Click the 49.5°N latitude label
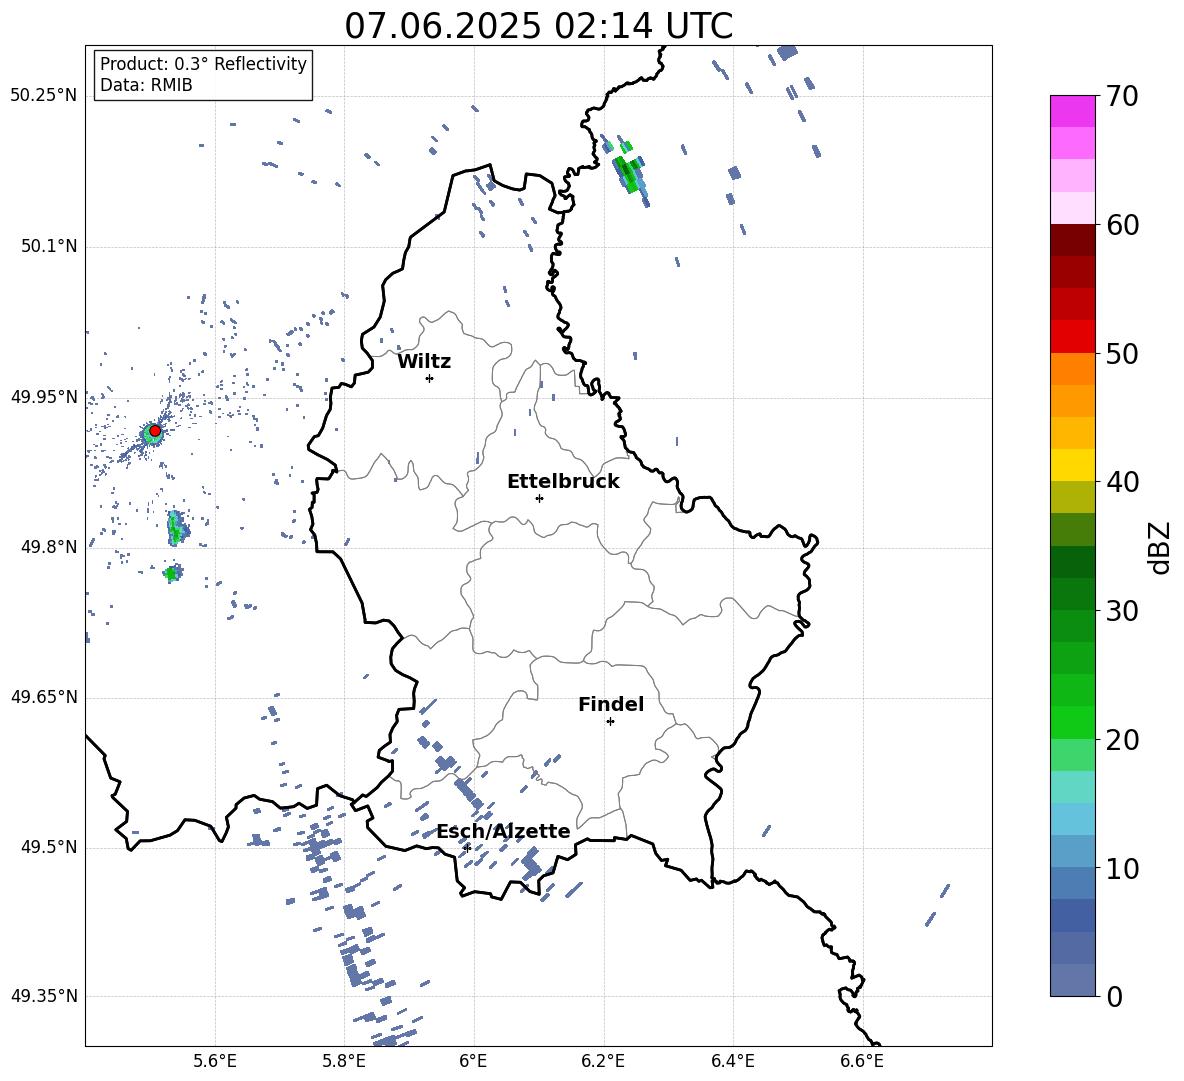Image resolution: width=1184 pixels, height=1081 pixels. pos(48,847)
